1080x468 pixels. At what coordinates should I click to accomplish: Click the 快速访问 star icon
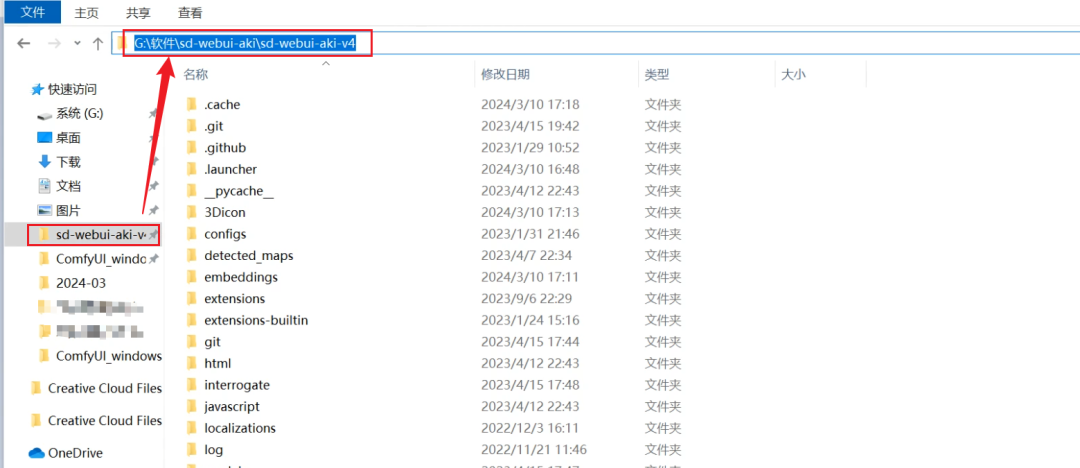pos(38,89)
